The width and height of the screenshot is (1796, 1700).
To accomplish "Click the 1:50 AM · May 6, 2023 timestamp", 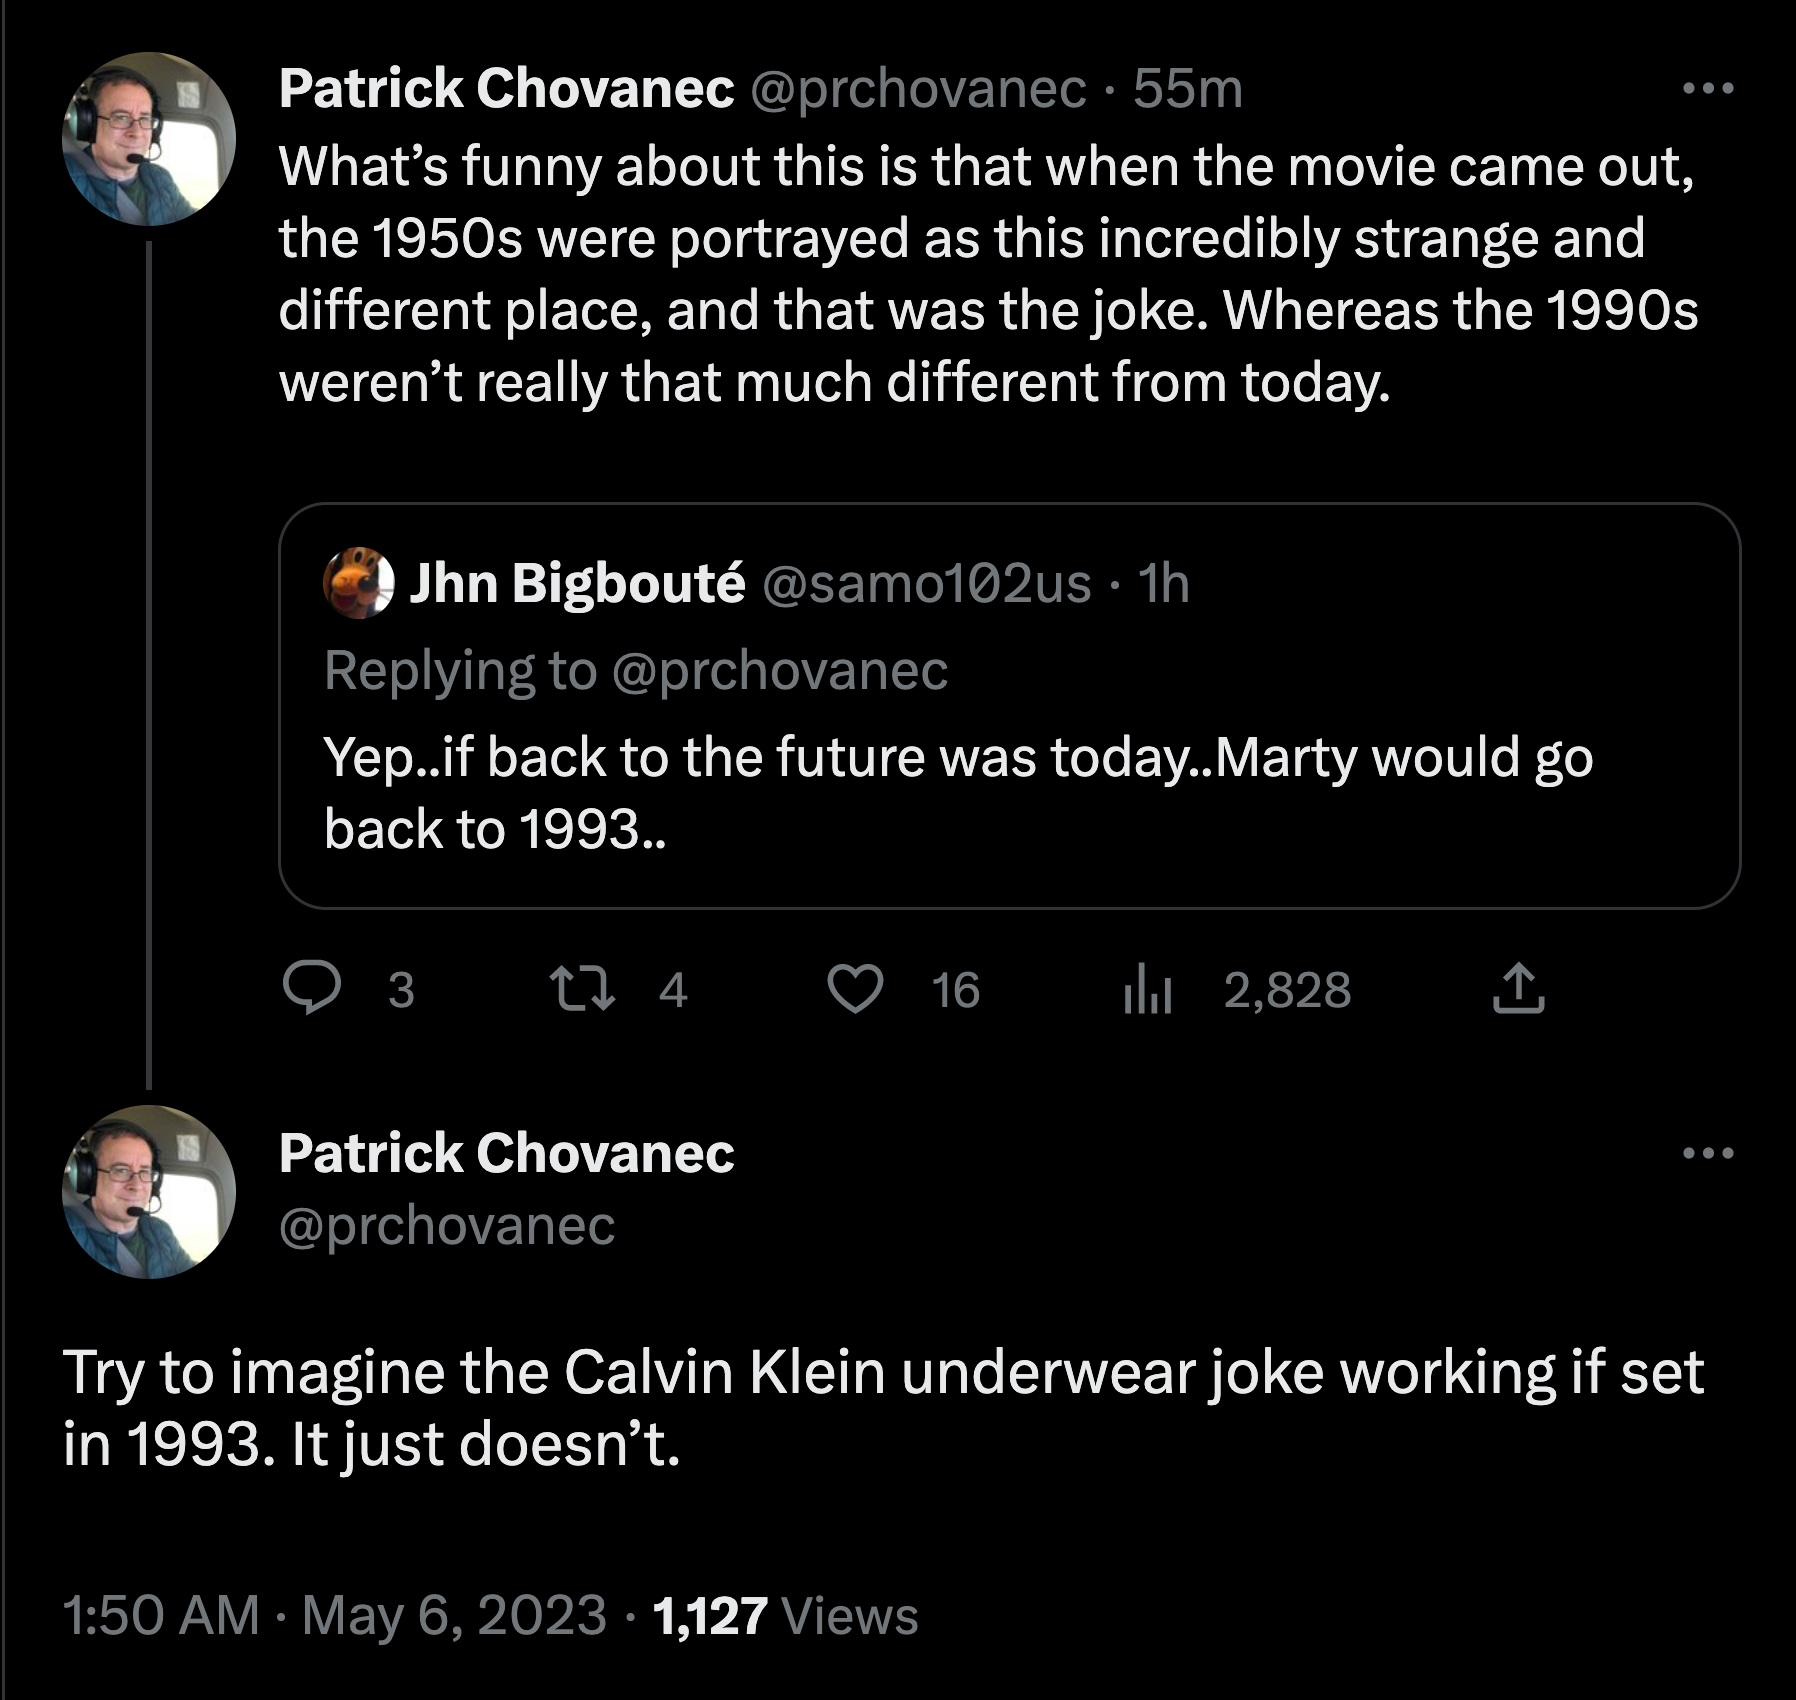I will tap(334, 1615).
